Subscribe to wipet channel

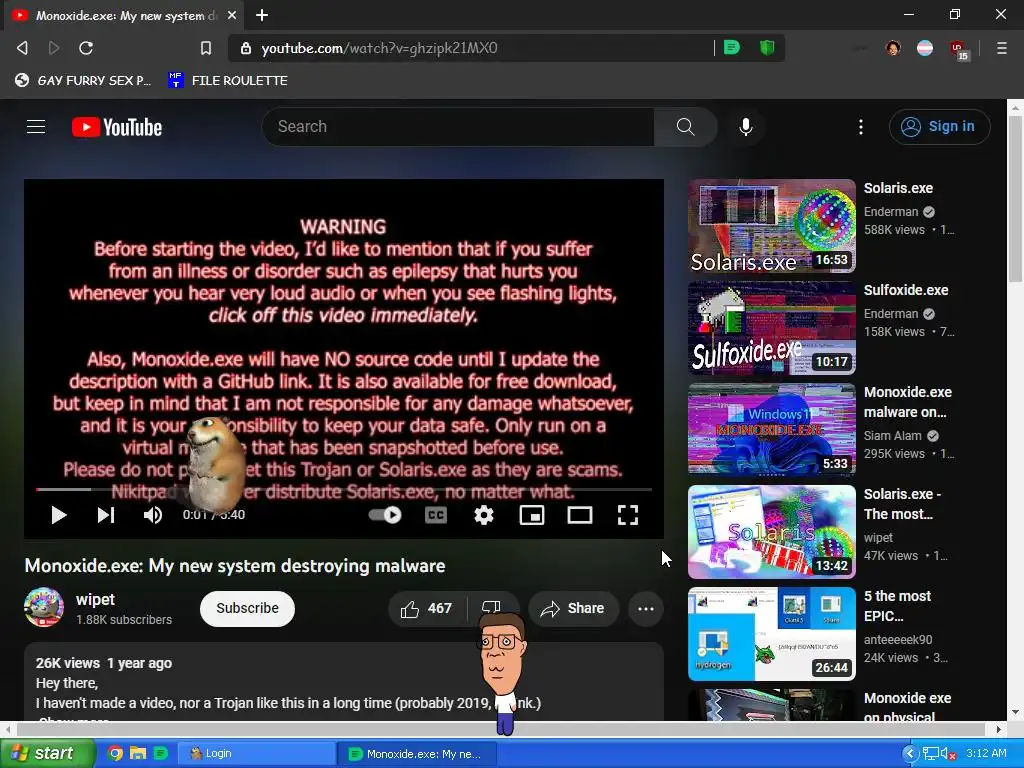tap(248, 609)
